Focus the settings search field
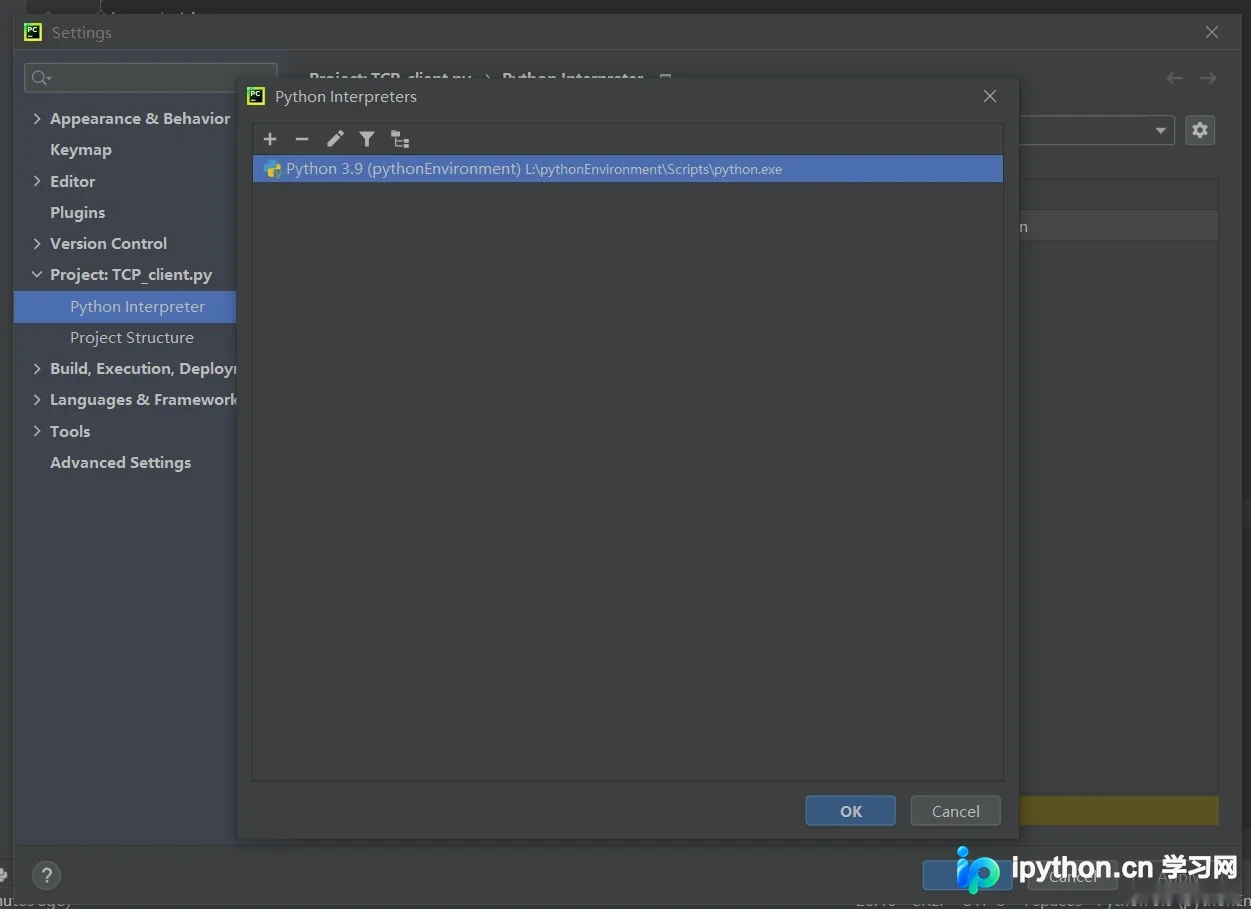This screenshot has height=909, width=1251. tap(151, 78)
